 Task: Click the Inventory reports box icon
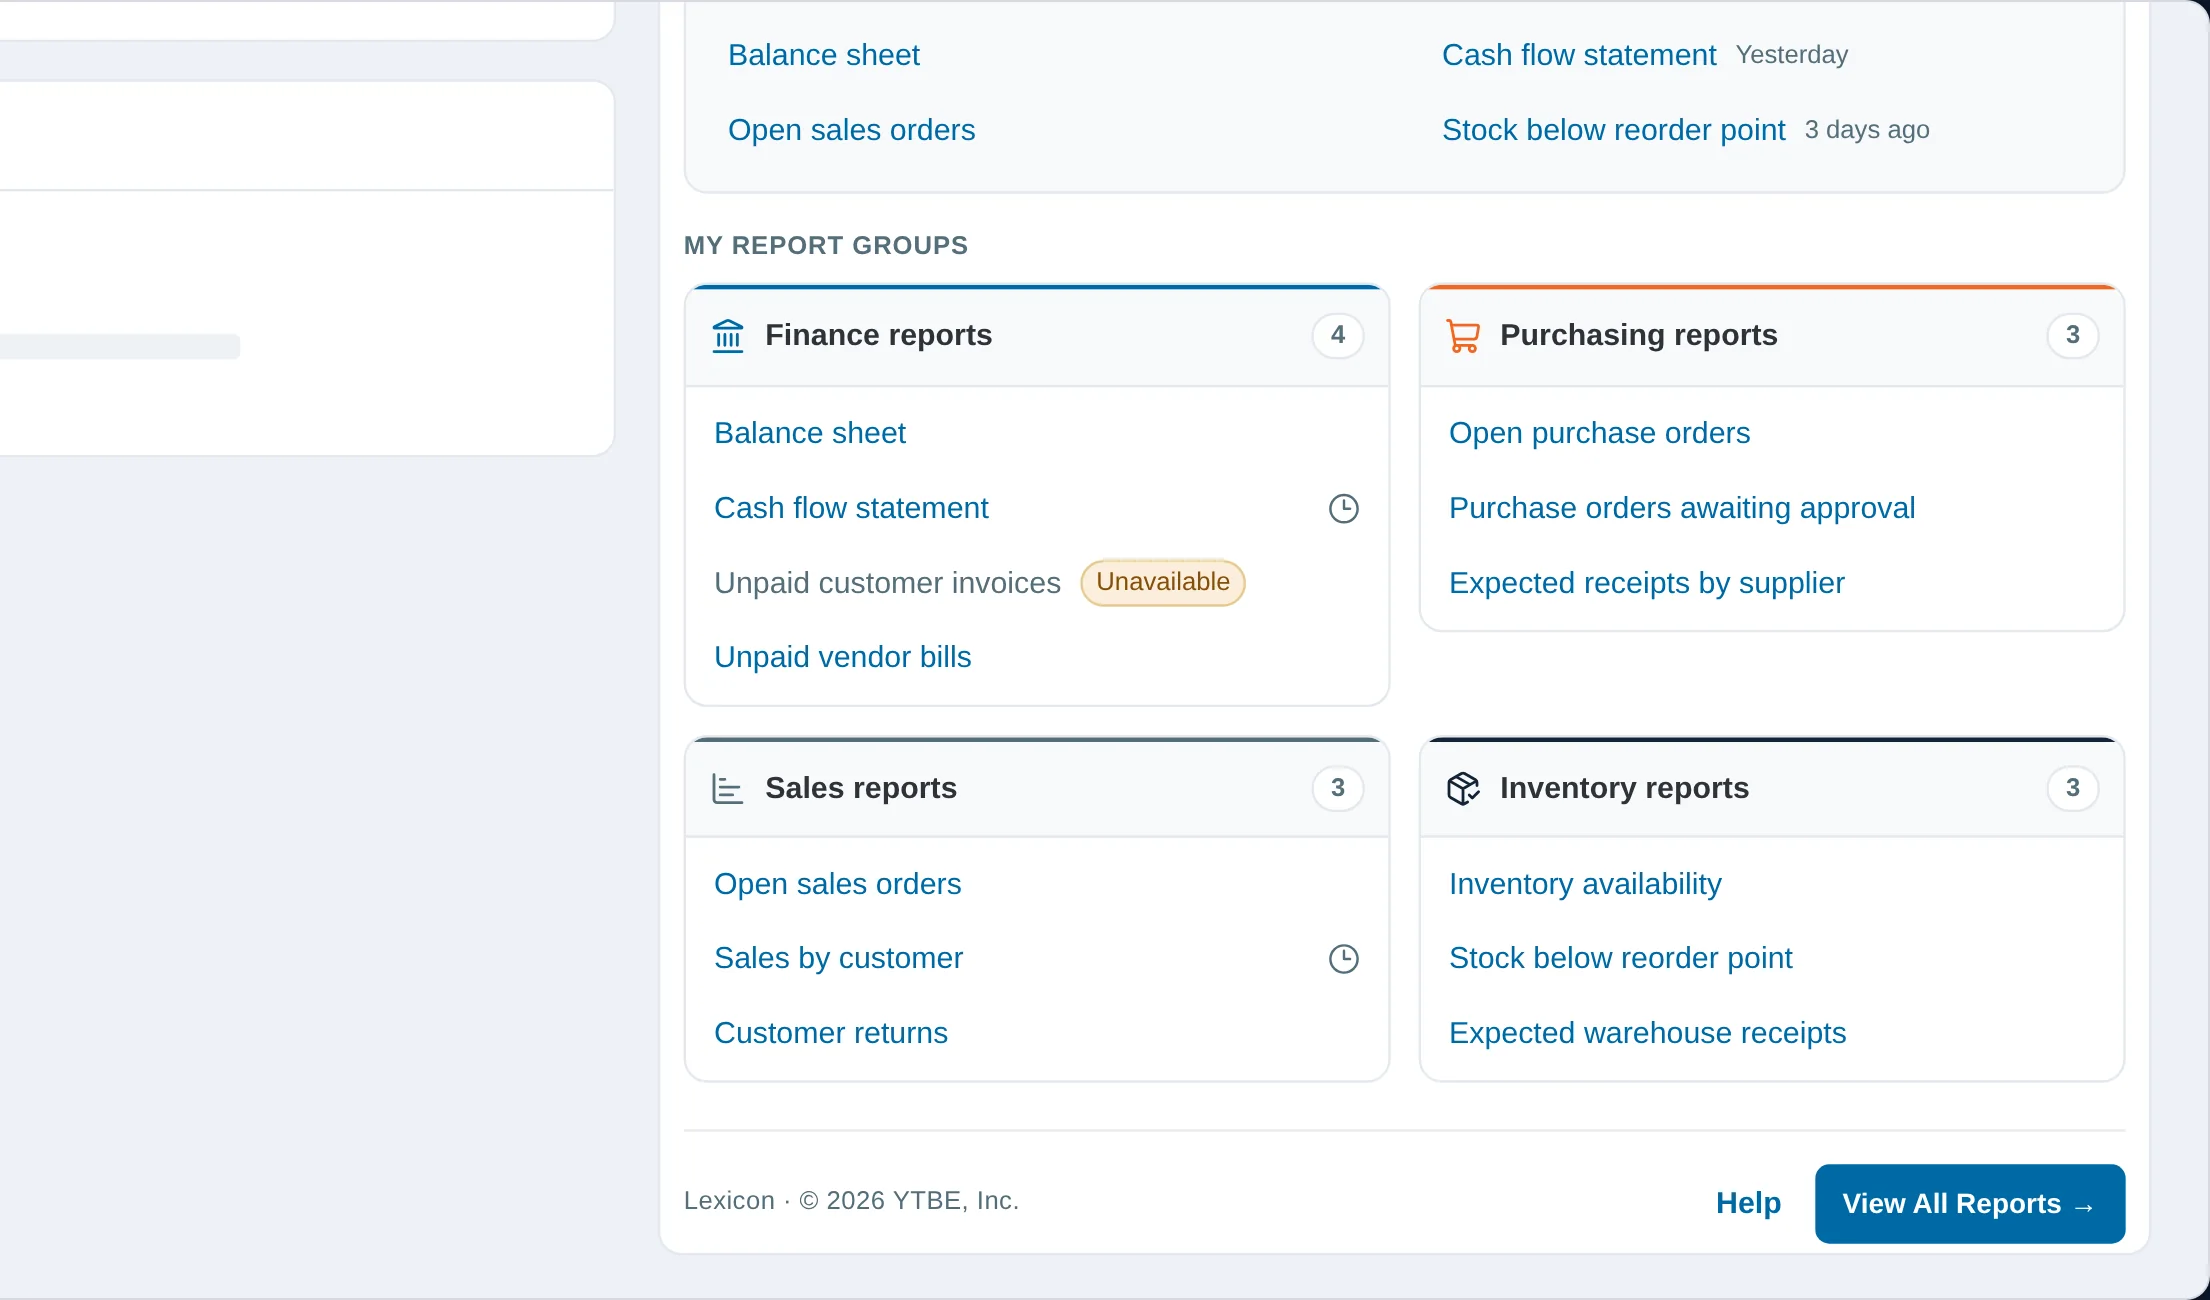[1463, 789]
